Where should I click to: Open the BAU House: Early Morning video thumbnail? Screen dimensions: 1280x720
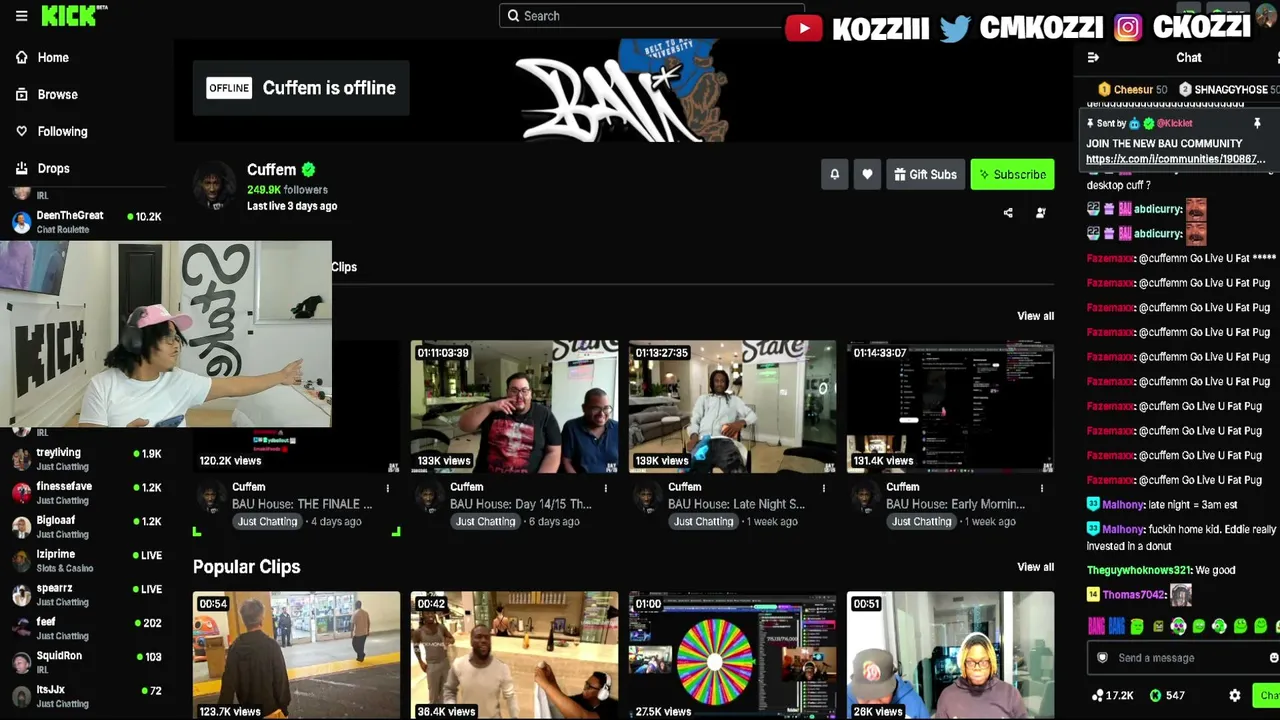coord(950,406)
